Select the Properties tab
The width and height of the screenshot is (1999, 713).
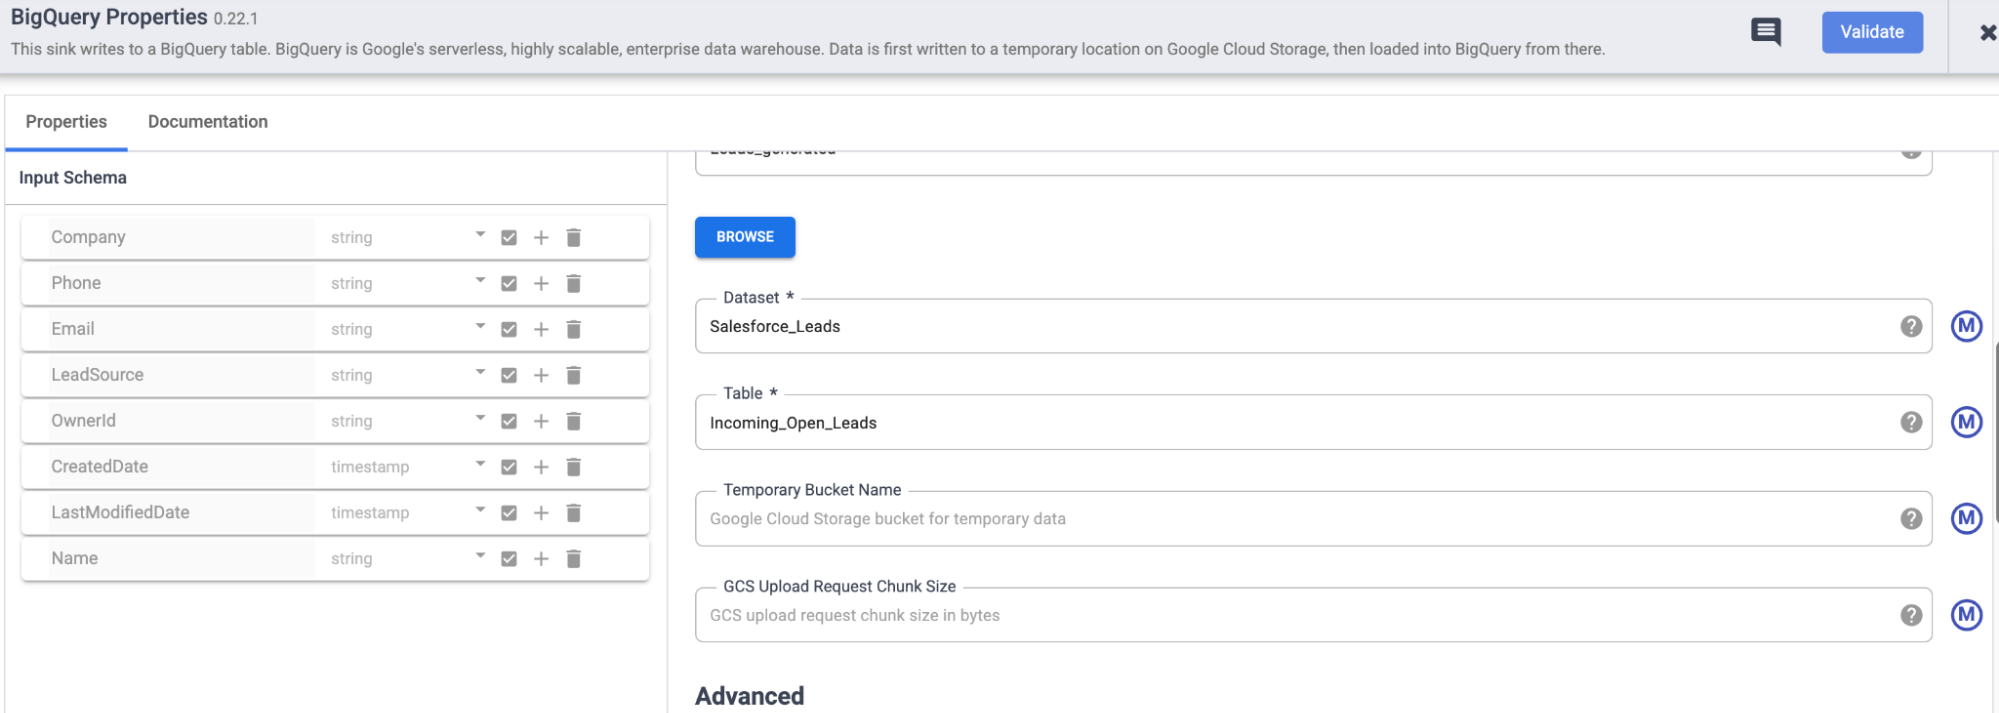click(x=66, y=122)
